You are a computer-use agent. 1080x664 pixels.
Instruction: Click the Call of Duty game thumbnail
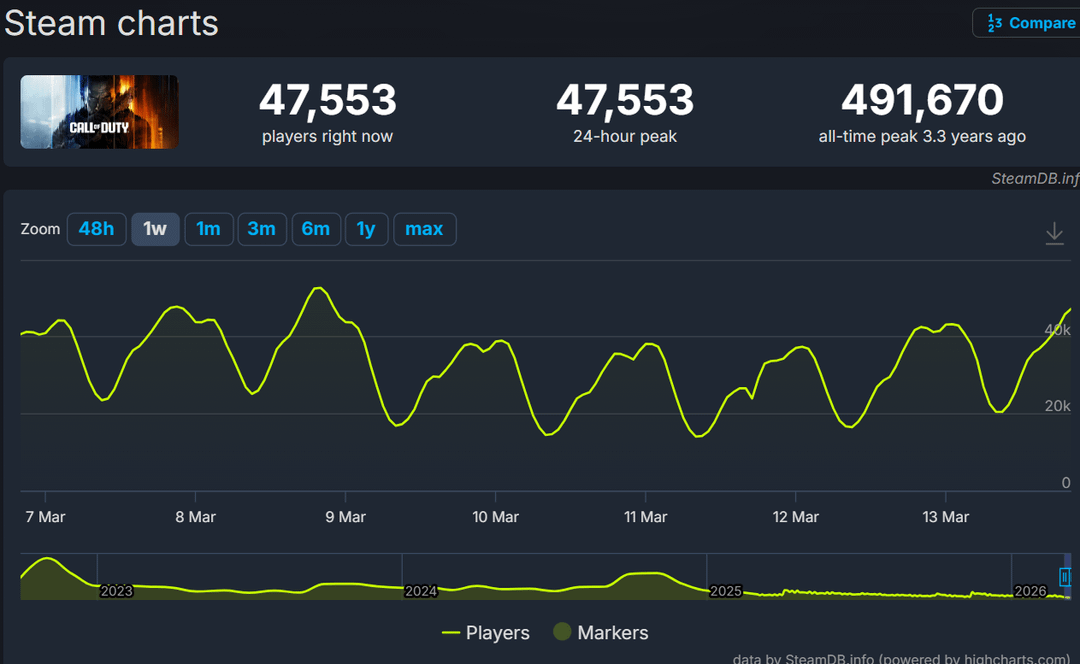99,112
